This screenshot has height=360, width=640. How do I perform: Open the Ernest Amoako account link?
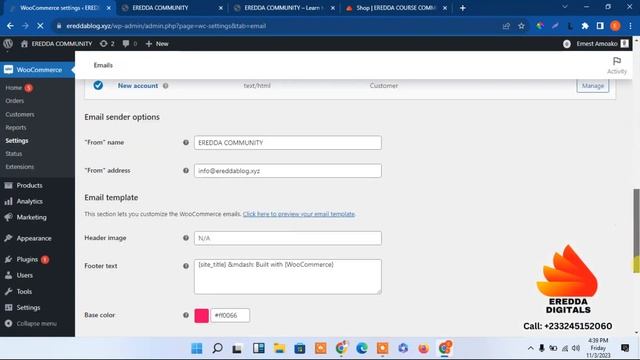coord(597,44)
